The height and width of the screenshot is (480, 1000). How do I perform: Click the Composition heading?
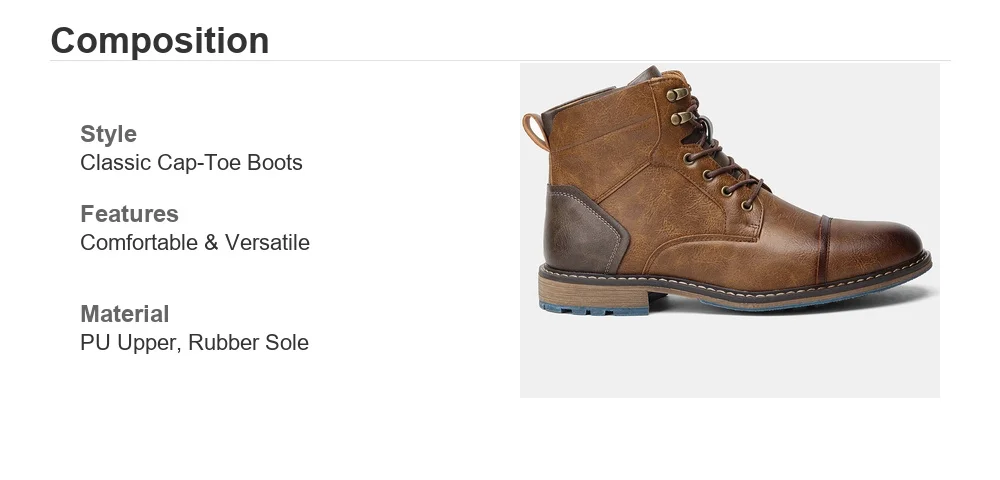pyautogui.click(x=159, y=41)
